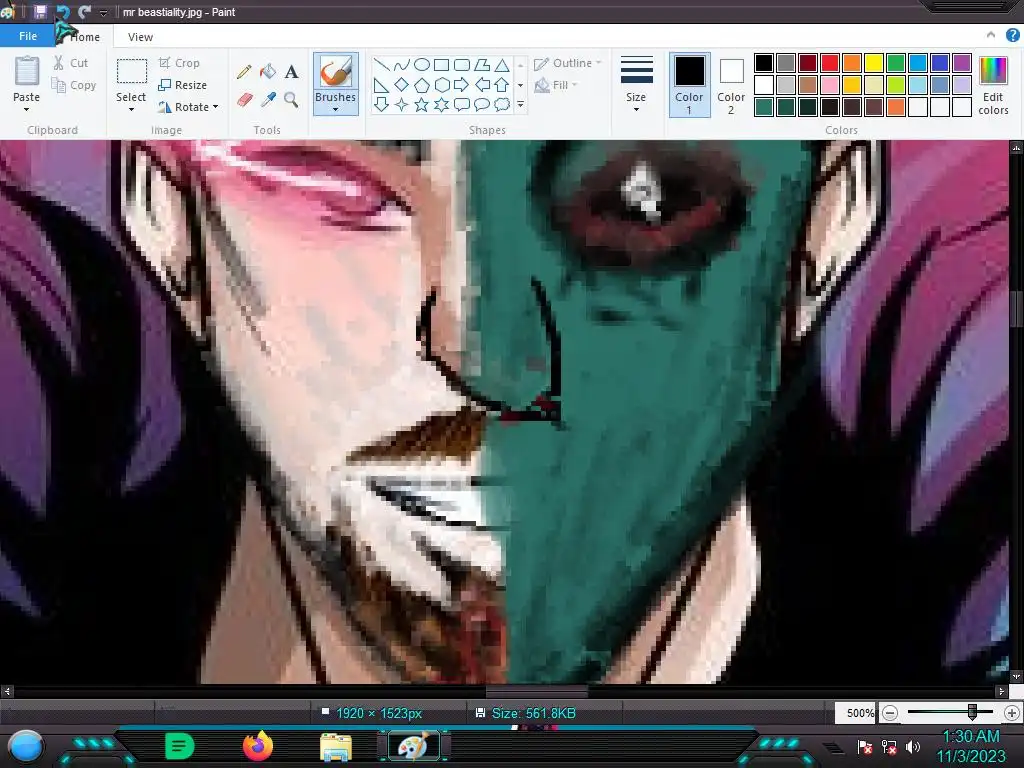Choose the Four-point star shape
Screen dimensions: 1024x768
(402, 104)
